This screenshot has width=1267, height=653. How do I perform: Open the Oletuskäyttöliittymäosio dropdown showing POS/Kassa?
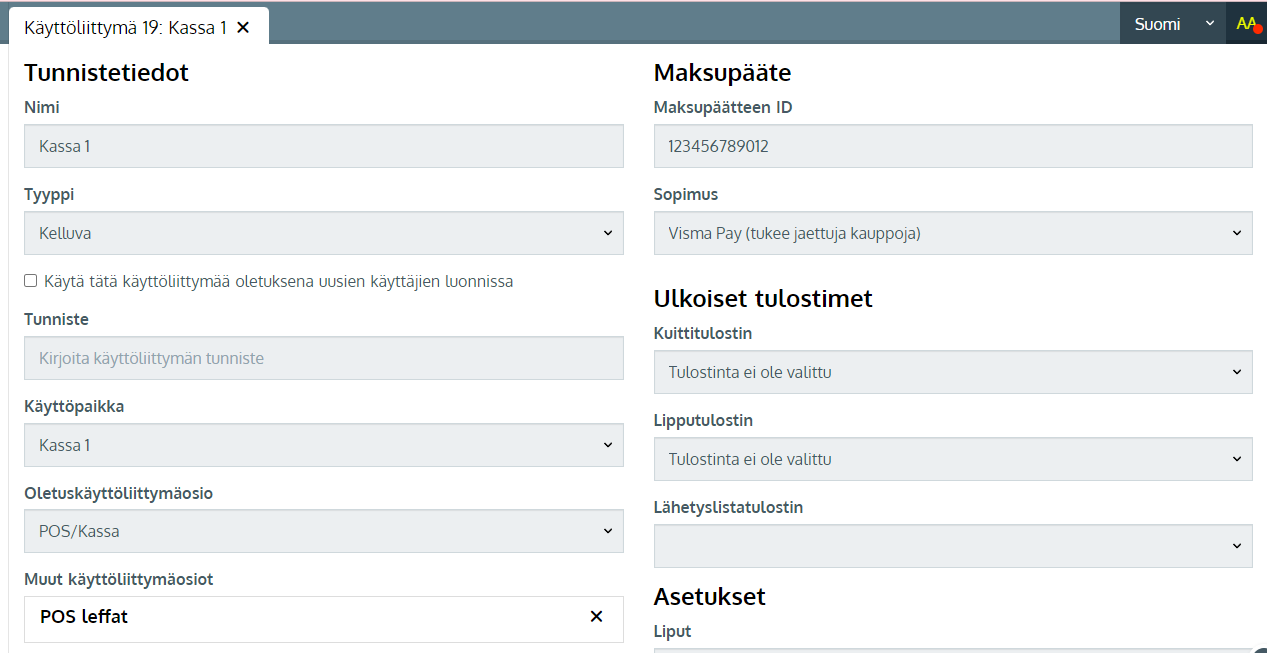(324, 531)
